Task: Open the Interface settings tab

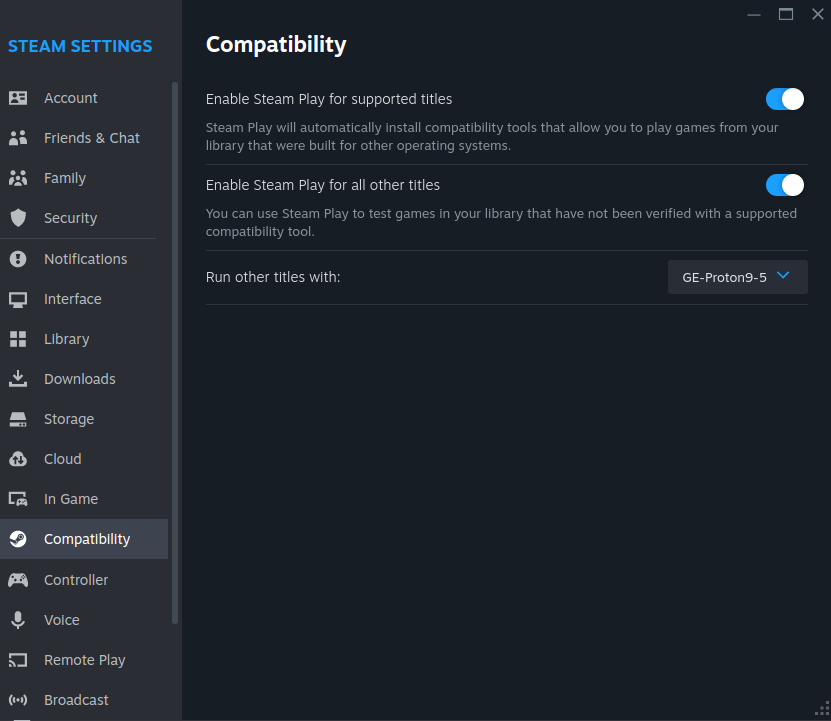Action: point(72,299)
